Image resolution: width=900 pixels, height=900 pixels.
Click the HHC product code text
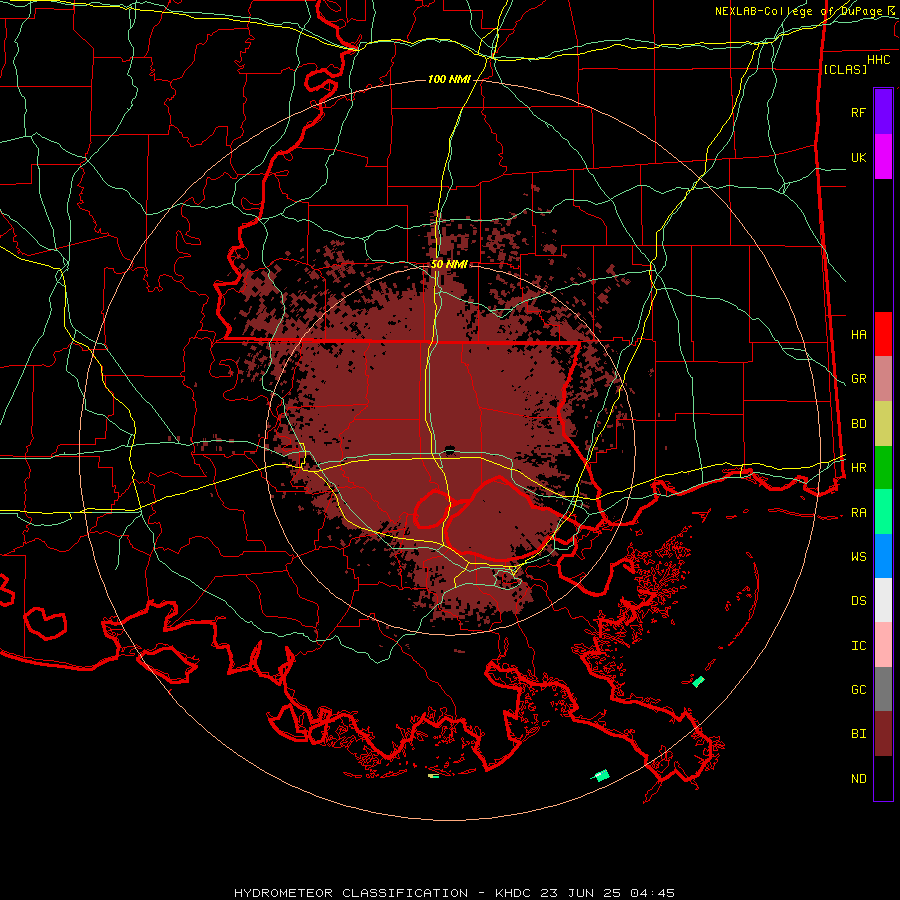tap(878, 60)
